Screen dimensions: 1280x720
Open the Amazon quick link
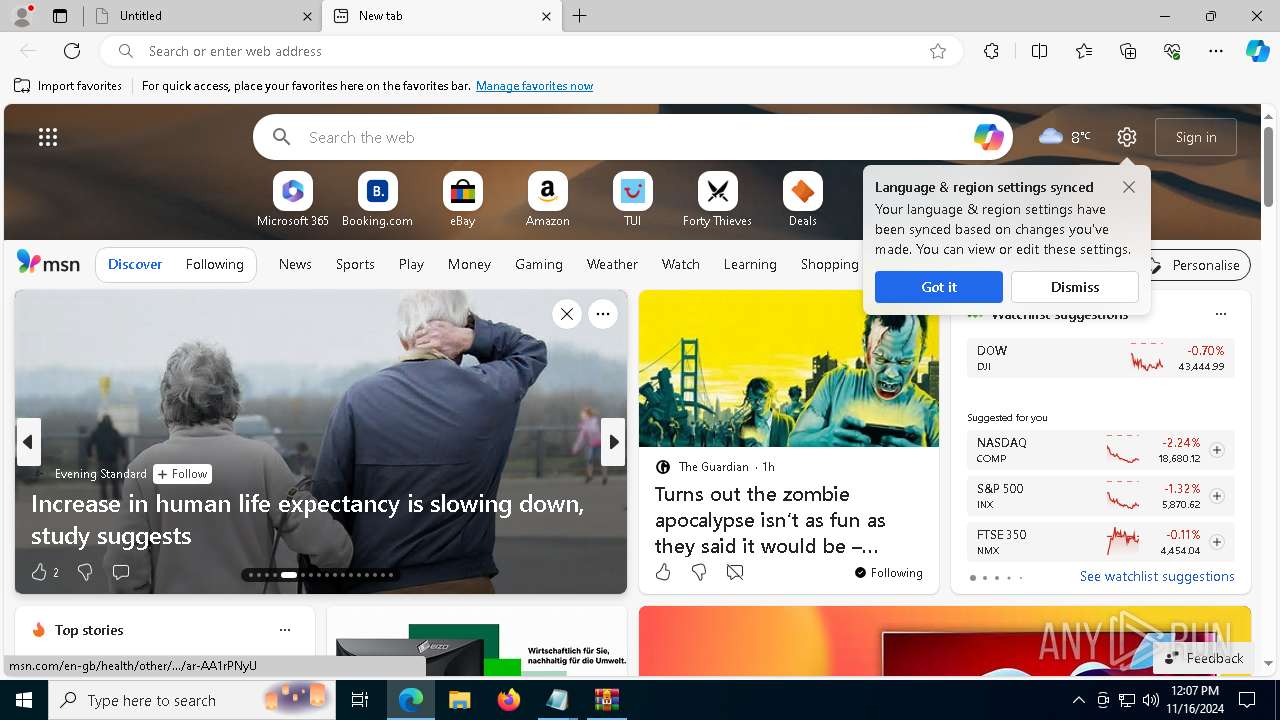(547, 200)
